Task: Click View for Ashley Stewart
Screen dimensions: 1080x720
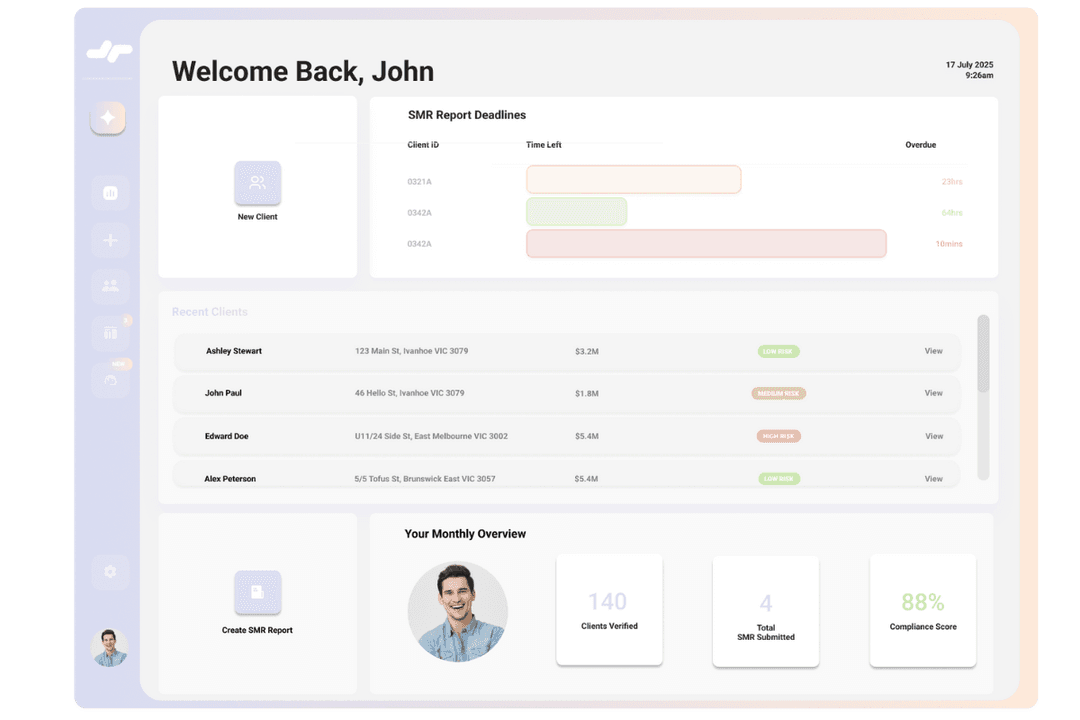Action: coord(933,351)
